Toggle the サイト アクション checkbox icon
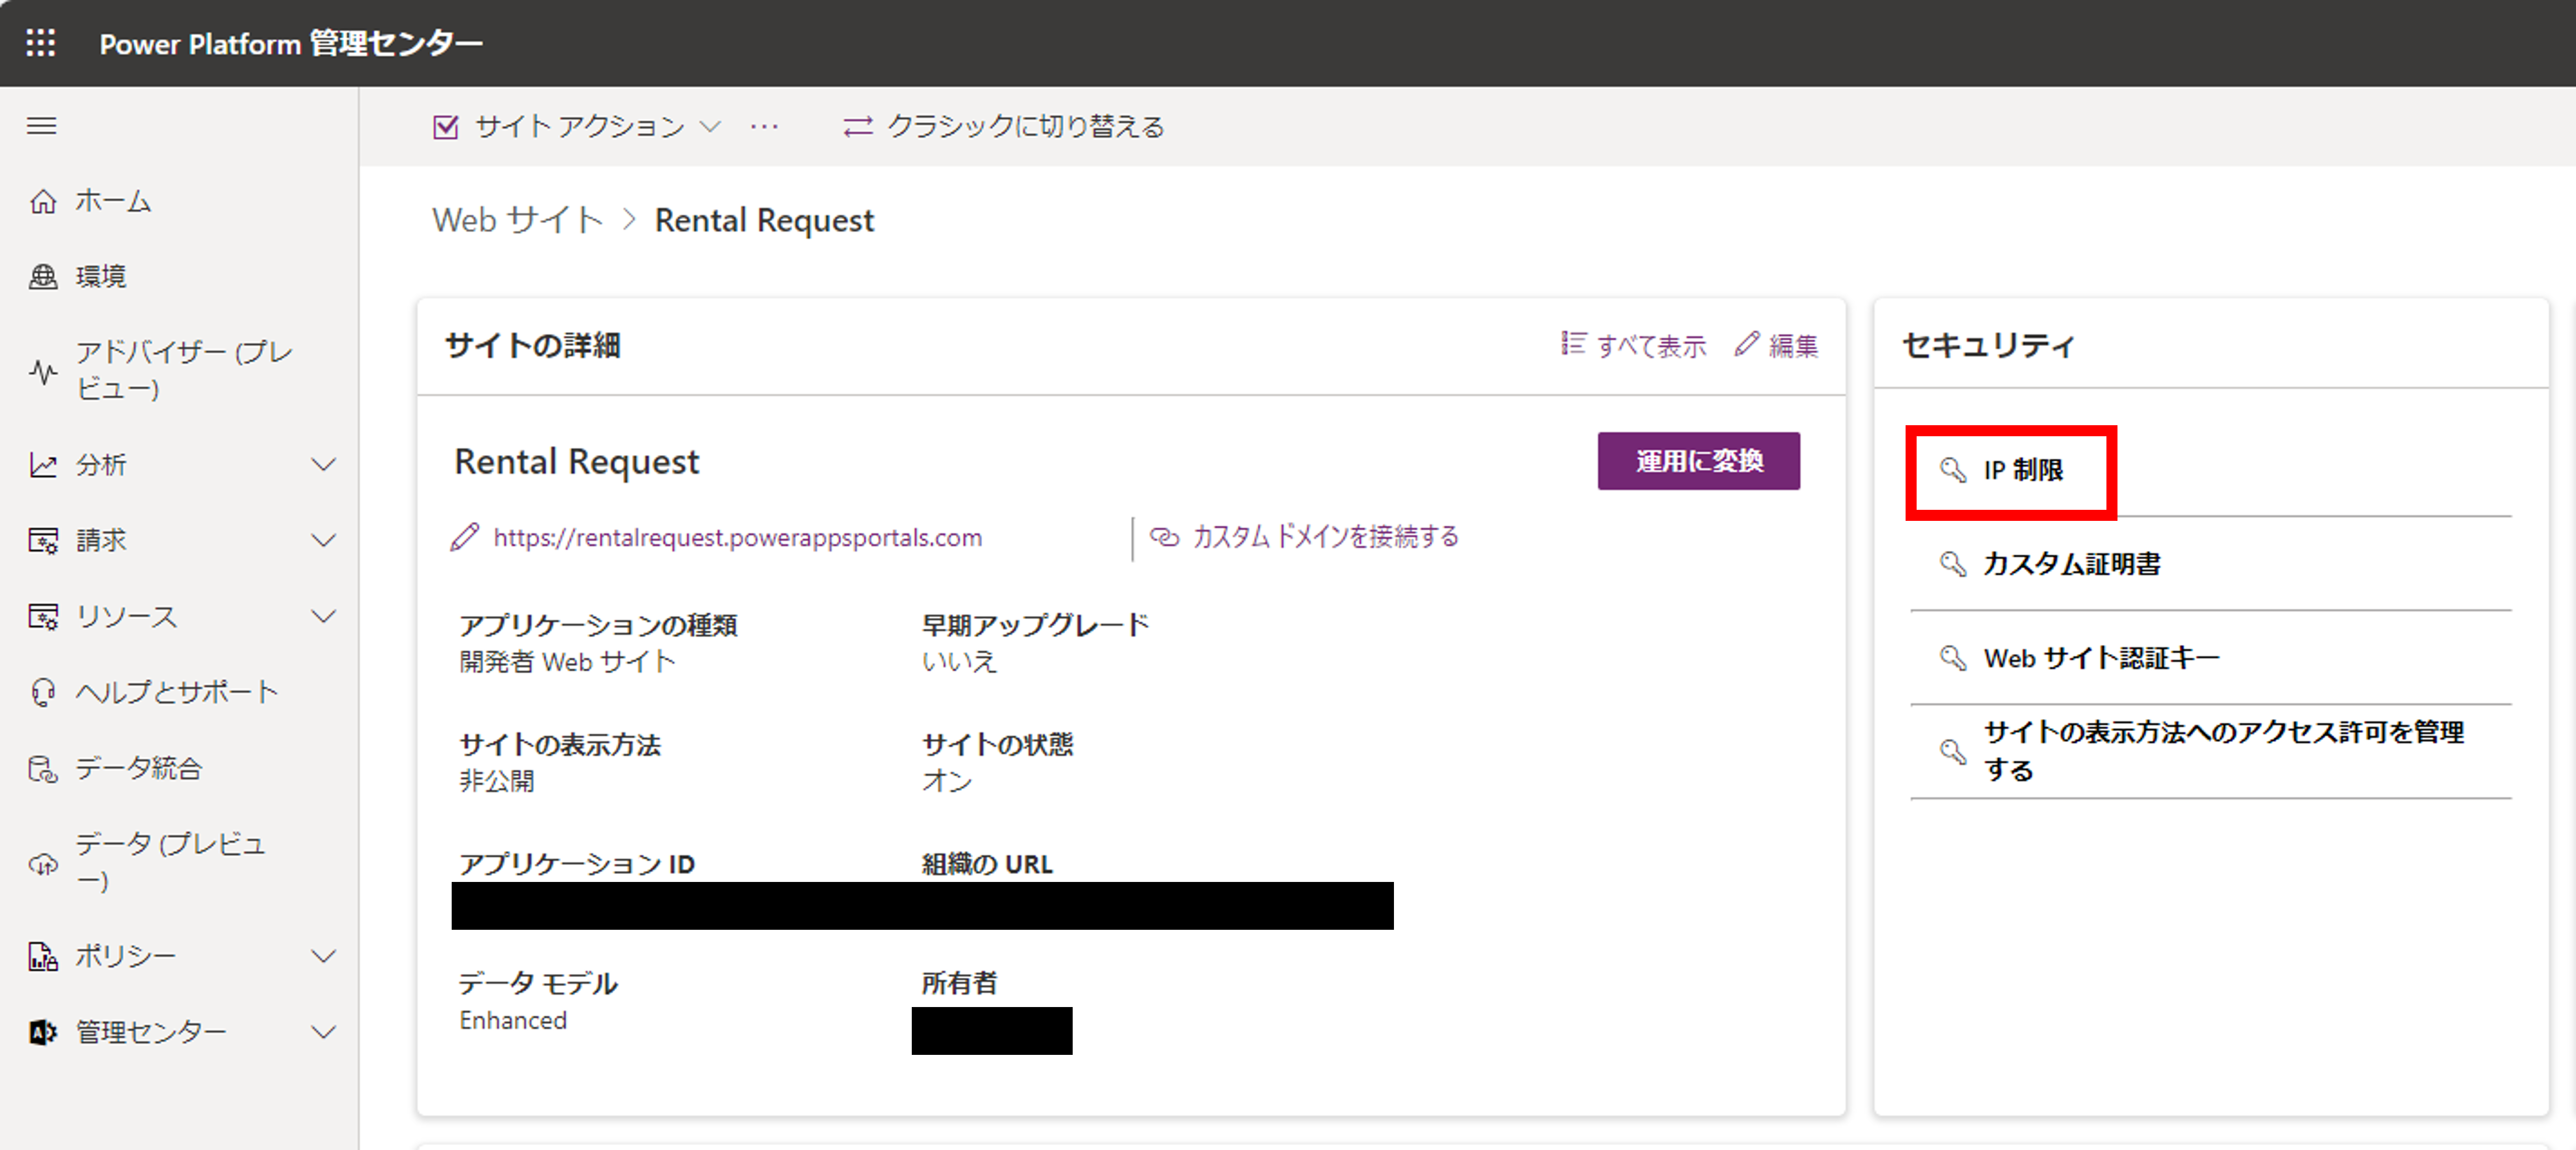 (446, 127)
